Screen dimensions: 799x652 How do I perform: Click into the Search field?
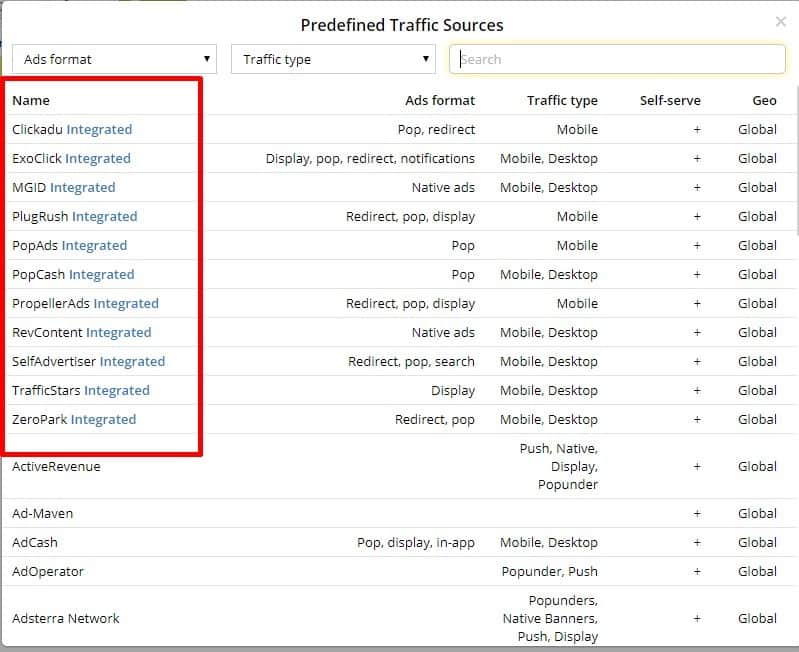click(x=617, y=59)
